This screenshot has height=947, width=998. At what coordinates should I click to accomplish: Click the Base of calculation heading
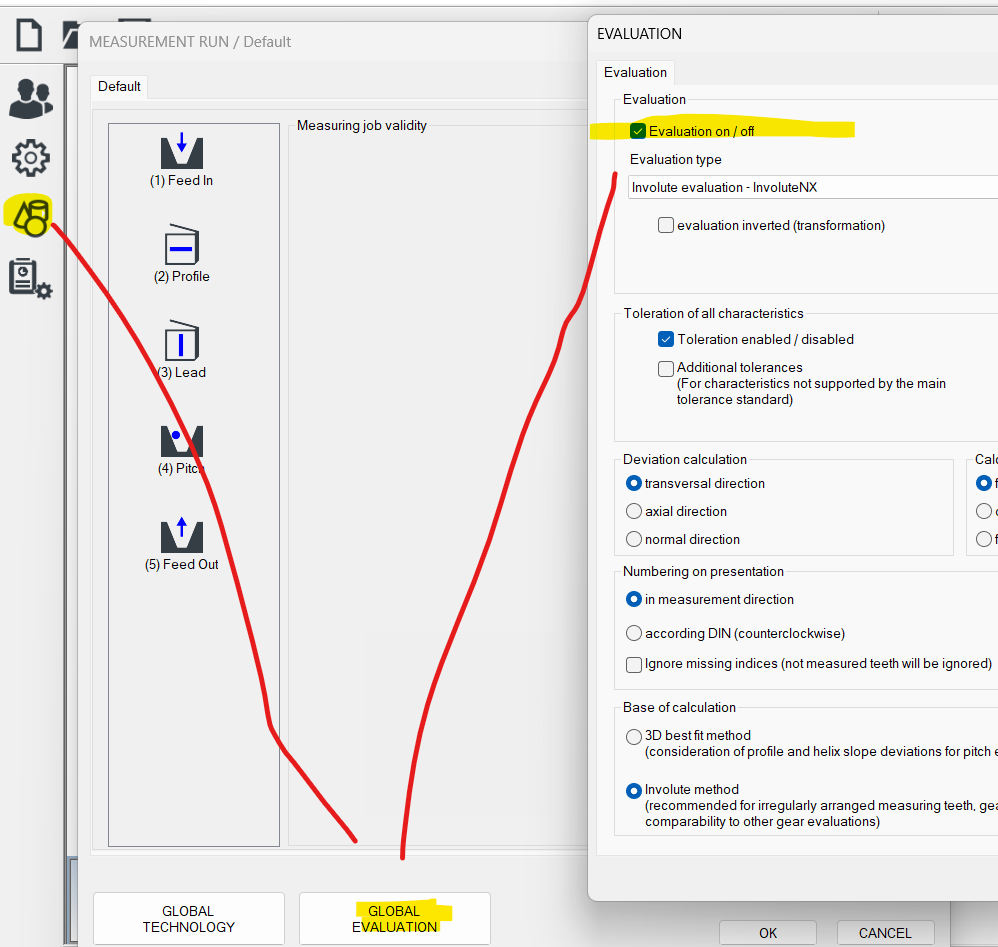(x=678, y=708)
